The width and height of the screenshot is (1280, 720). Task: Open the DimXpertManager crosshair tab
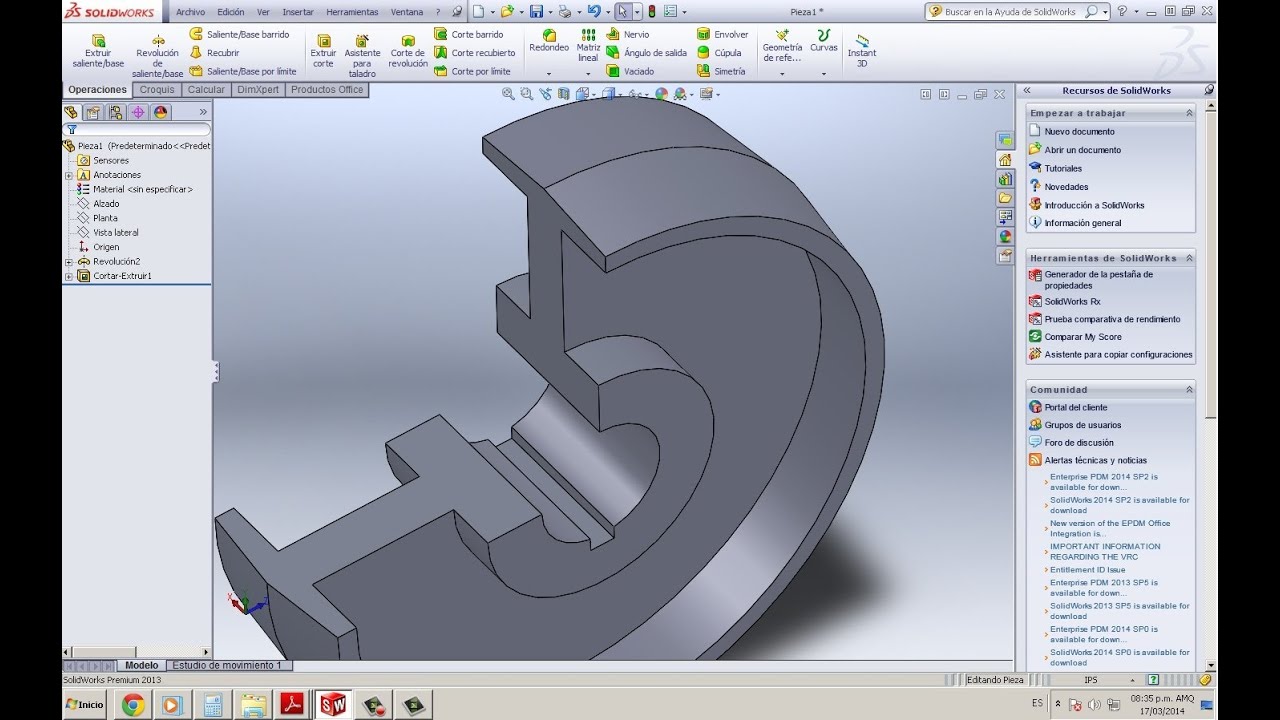pyautogui.click(x=138, y=112)
